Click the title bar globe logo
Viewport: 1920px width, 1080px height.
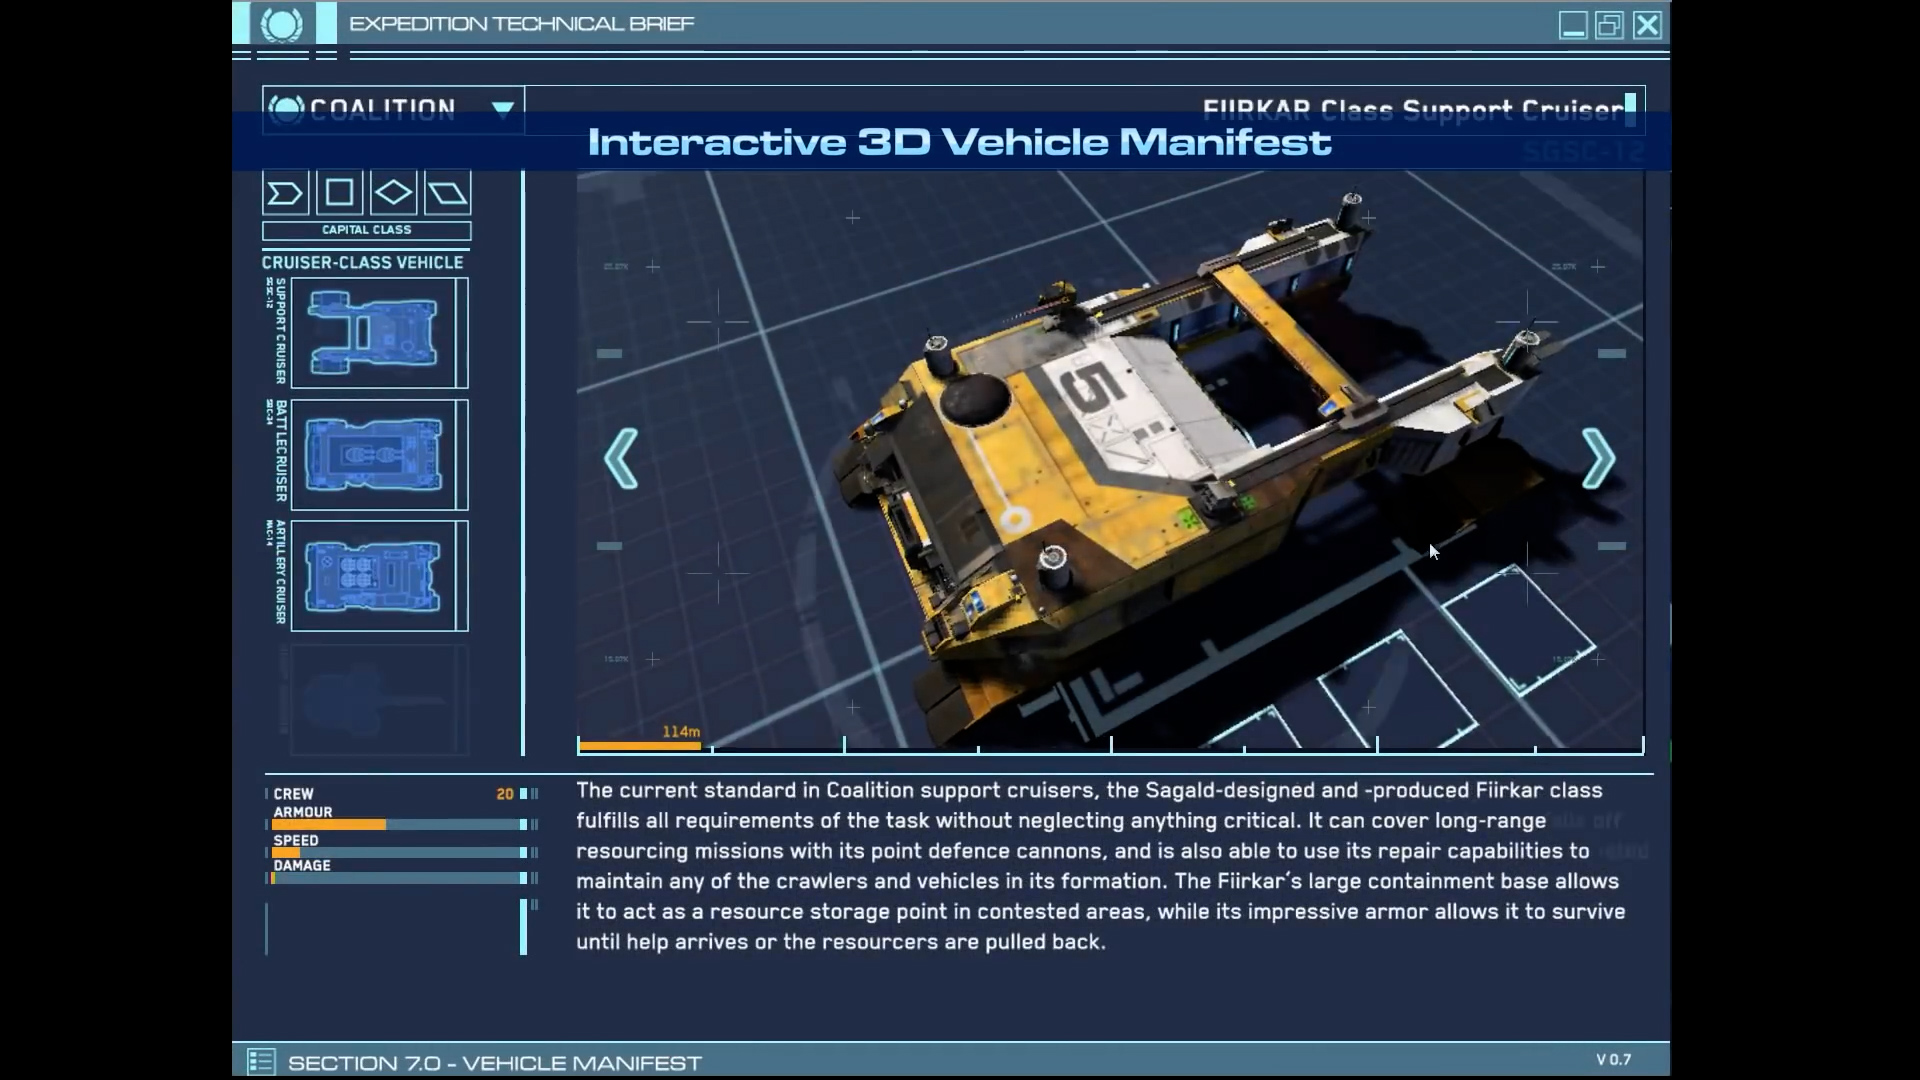click(281, 24)
